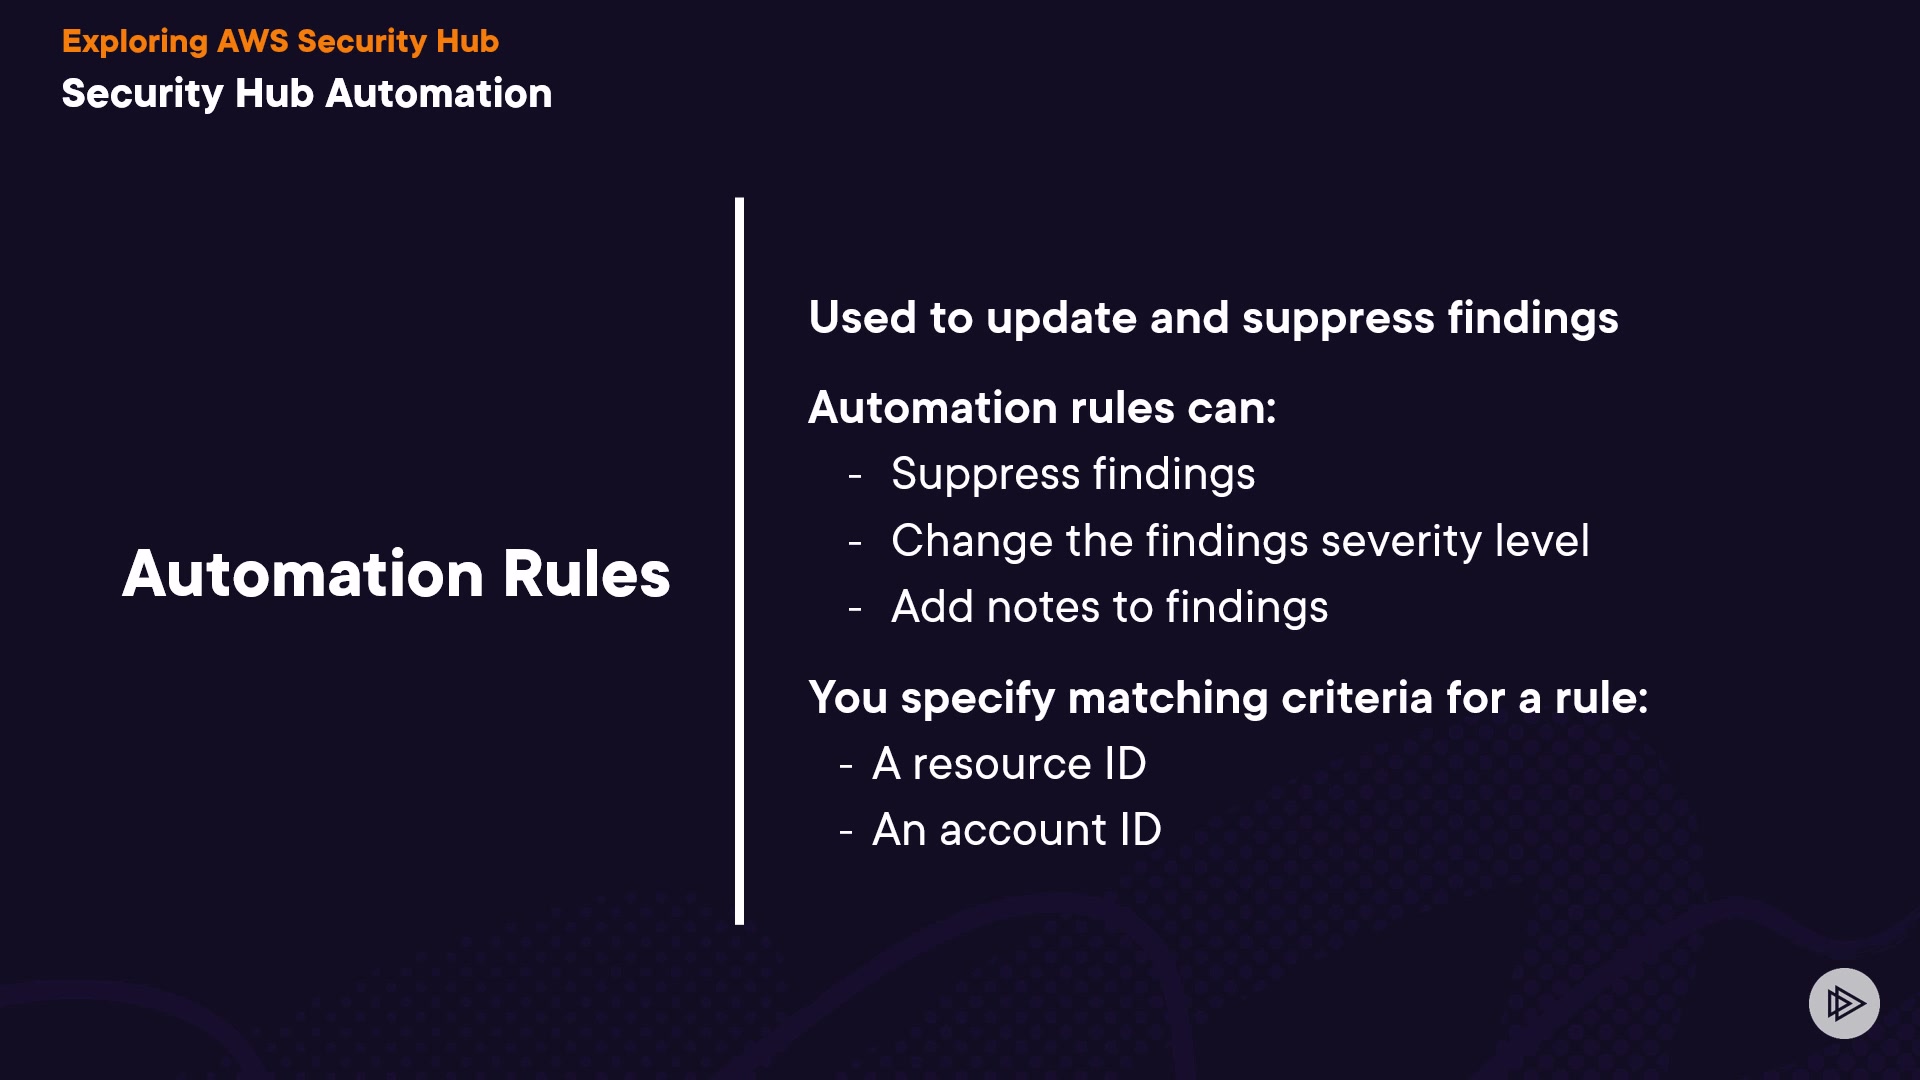Image resolution: width=1920 pixels, height=1080 pixels.
Task: Click the "Suppress findings" bullet text
Action: (1073, 474)
